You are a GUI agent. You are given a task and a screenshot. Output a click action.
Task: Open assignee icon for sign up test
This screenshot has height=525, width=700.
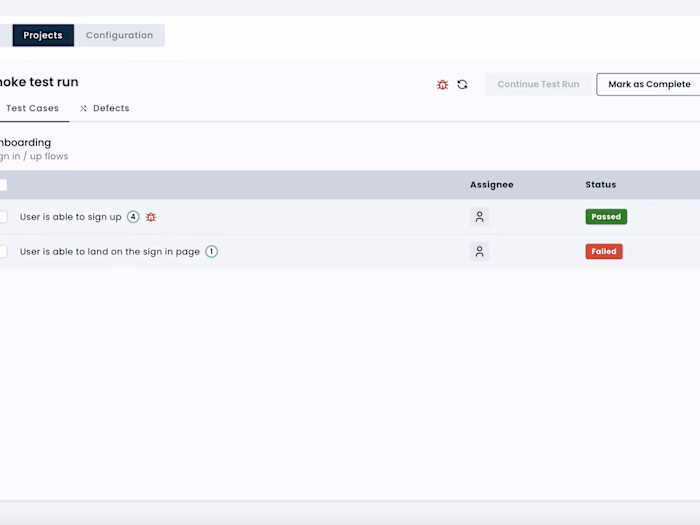click(479, 217)
